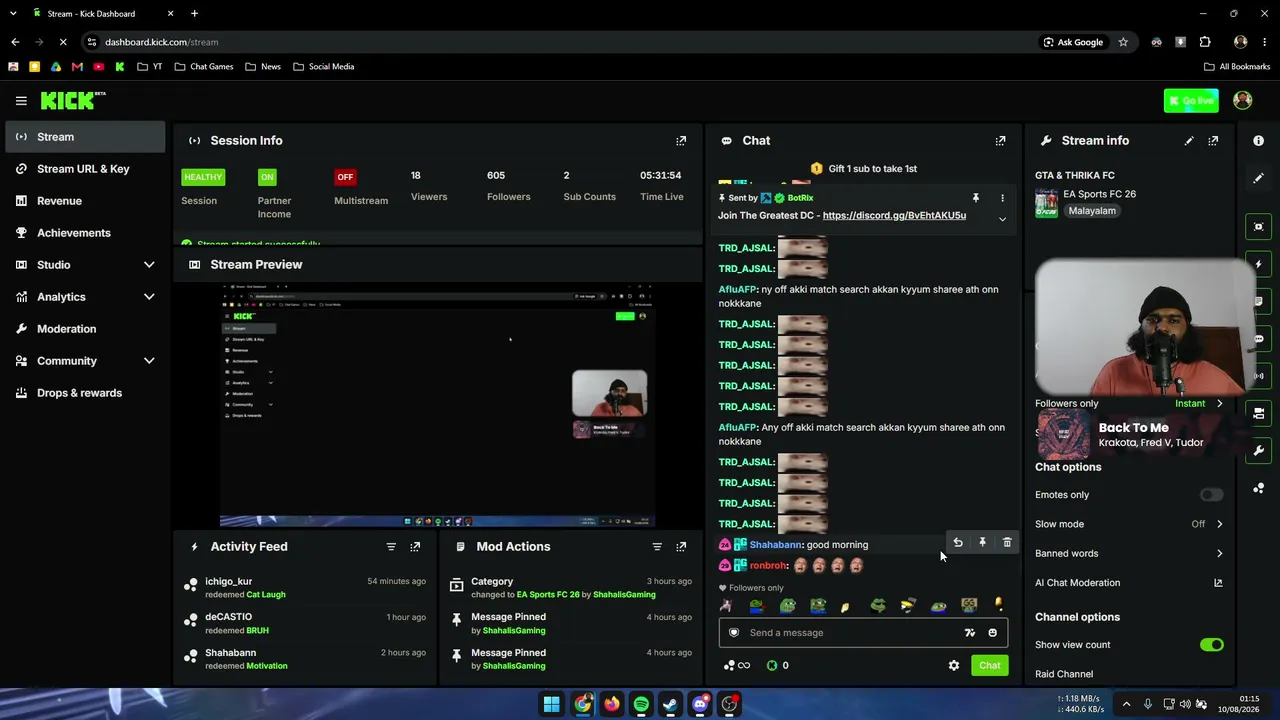Click the Malayalam language tag
The image size is (1280, 720).
[x=1092, y=211]
